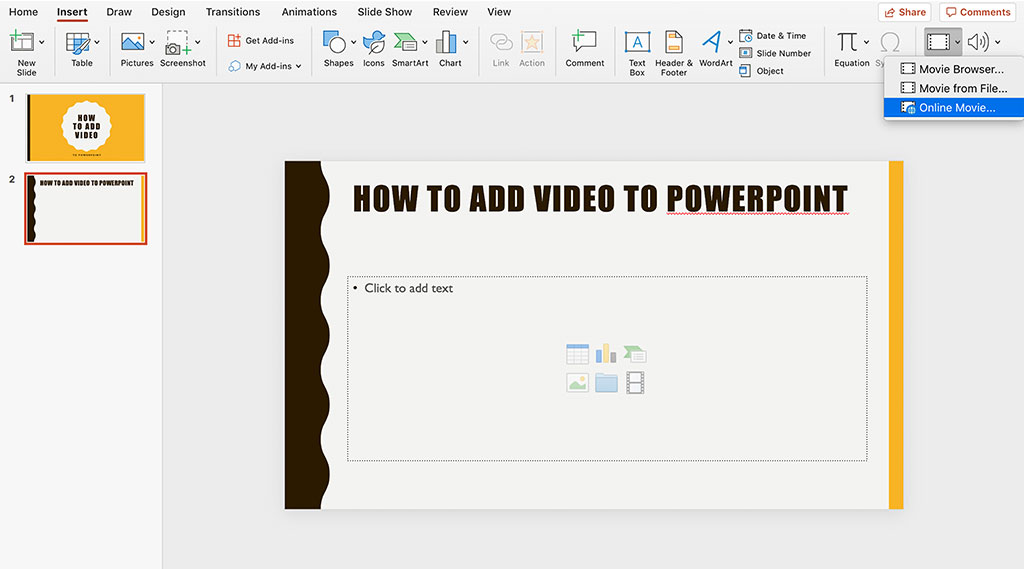This screenshot has width=1024, height=569.
Task: Open the View tab
Action: point(499,12)
